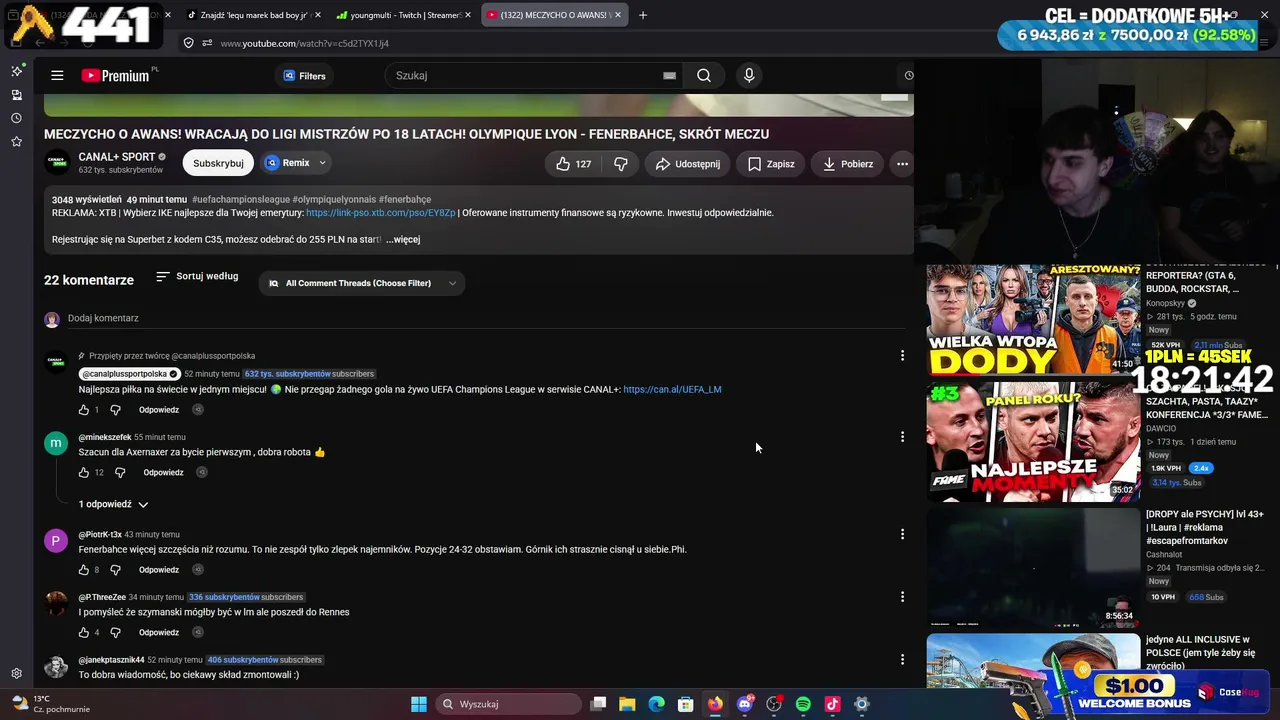Click the Dodaj komentarz field
This screenshot has width=1280, height=720.
tap(488, 318)
